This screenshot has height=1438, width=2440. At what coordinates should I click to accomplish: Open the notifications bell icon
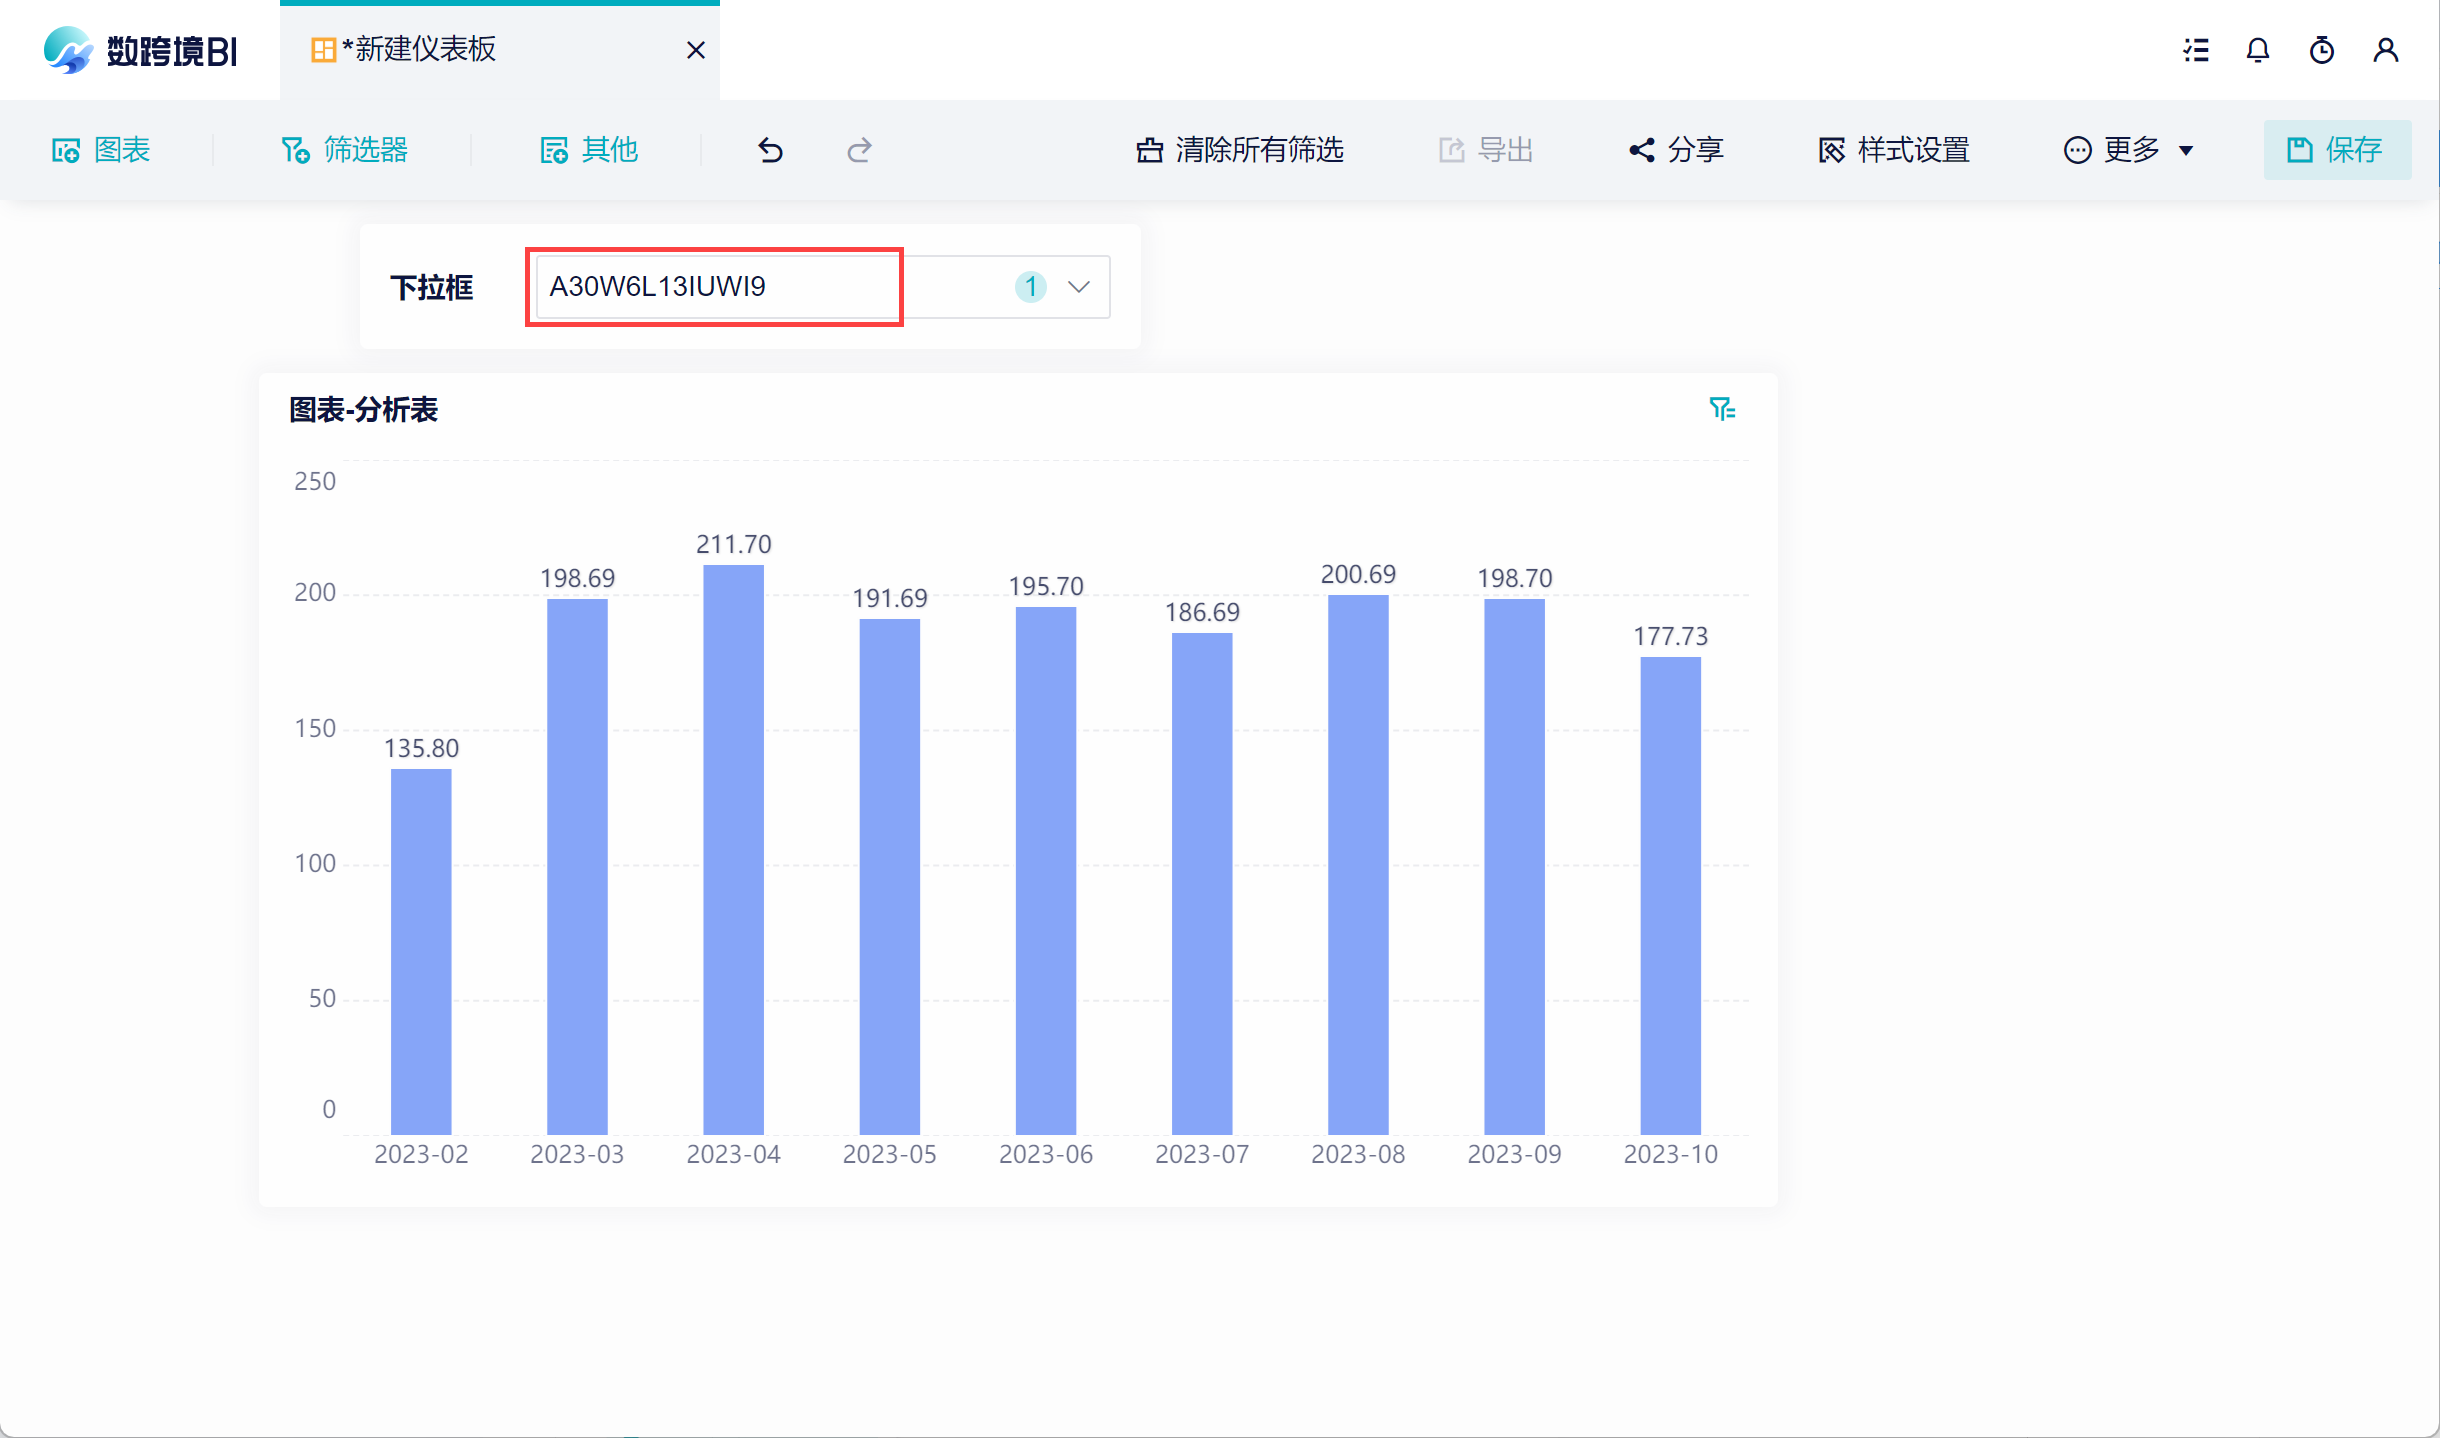[2257, 50]
